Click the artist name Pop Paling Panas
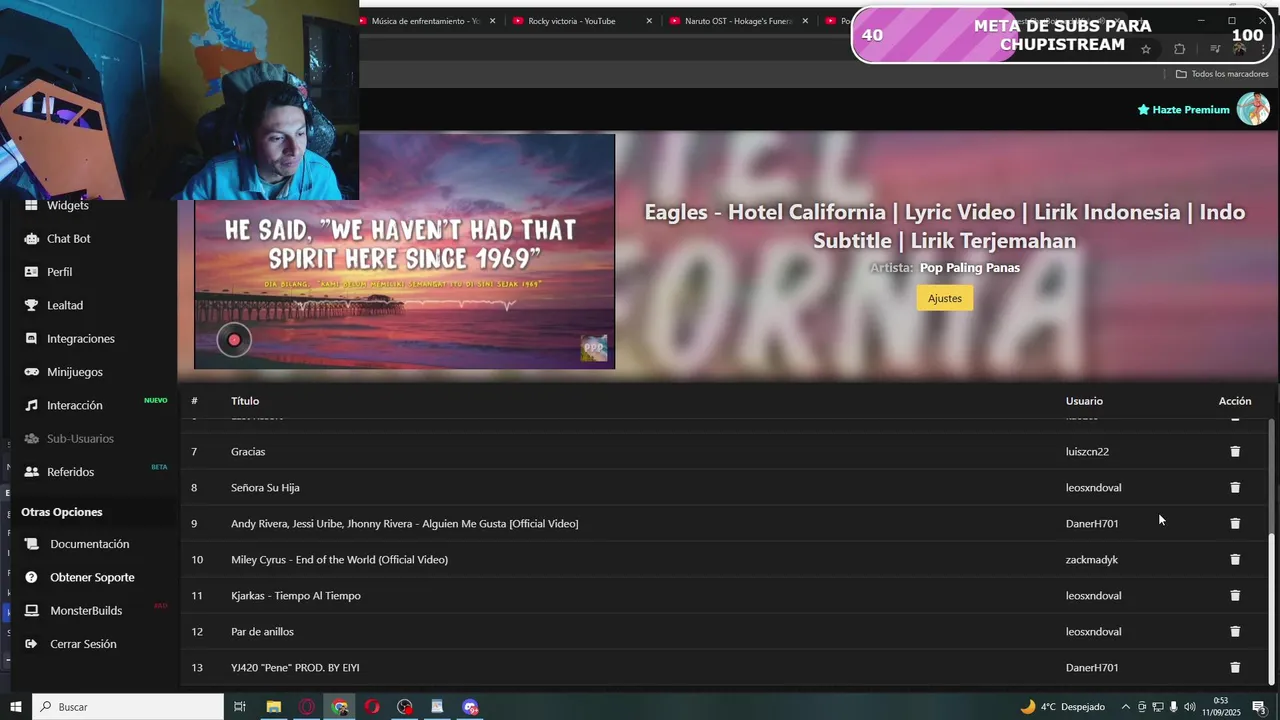 click(970, 268)
